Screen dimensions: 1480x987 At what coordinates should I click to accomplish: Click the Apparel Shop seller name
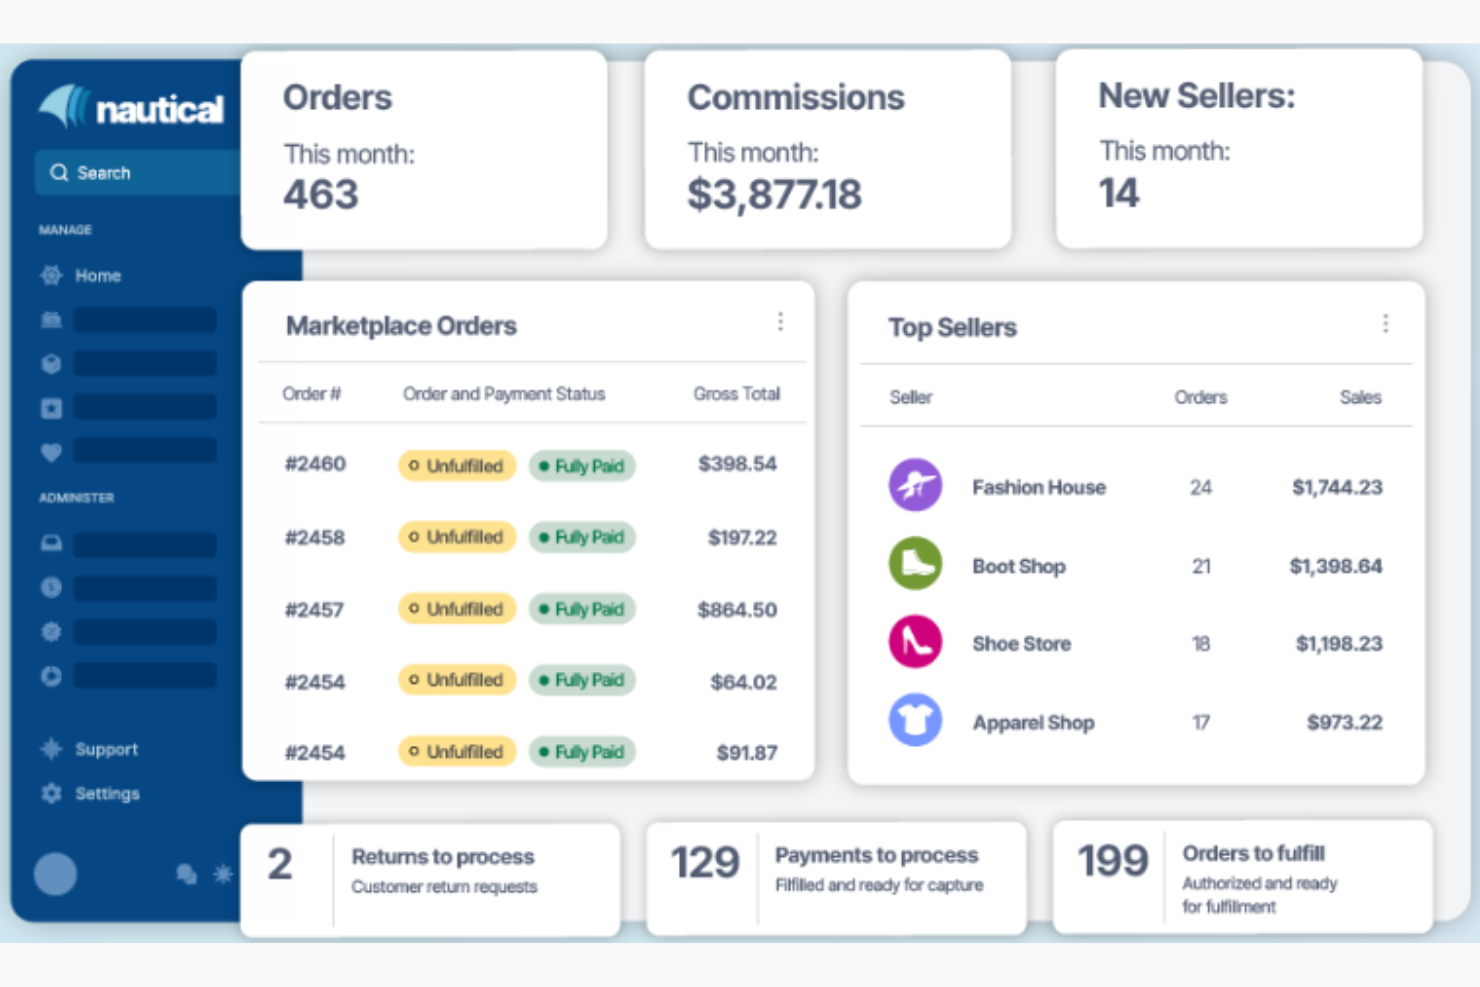[1033, 722]
